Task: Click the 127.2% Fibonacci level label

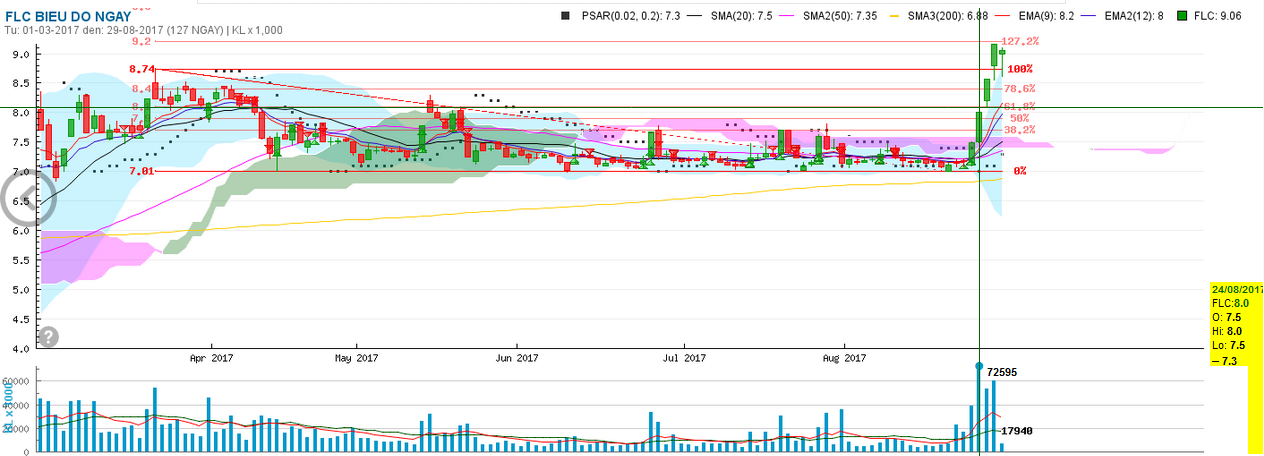Action: pyautogui.click(x=1019, y=42)
